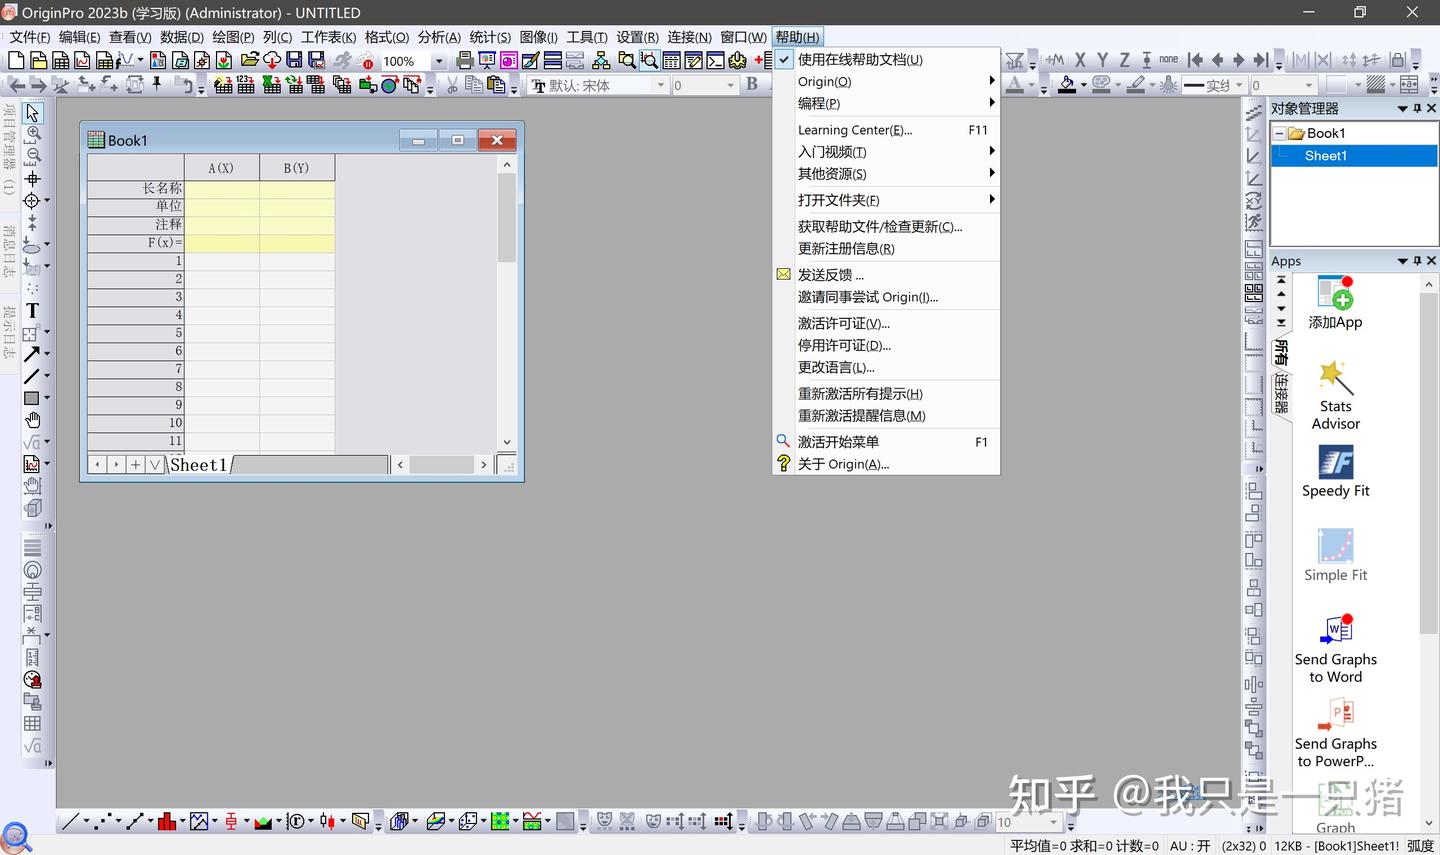Toggle AU status in the status bar
This screenshot has width=1440, height=855.
pyautogui.click(x=1188, y=845)
